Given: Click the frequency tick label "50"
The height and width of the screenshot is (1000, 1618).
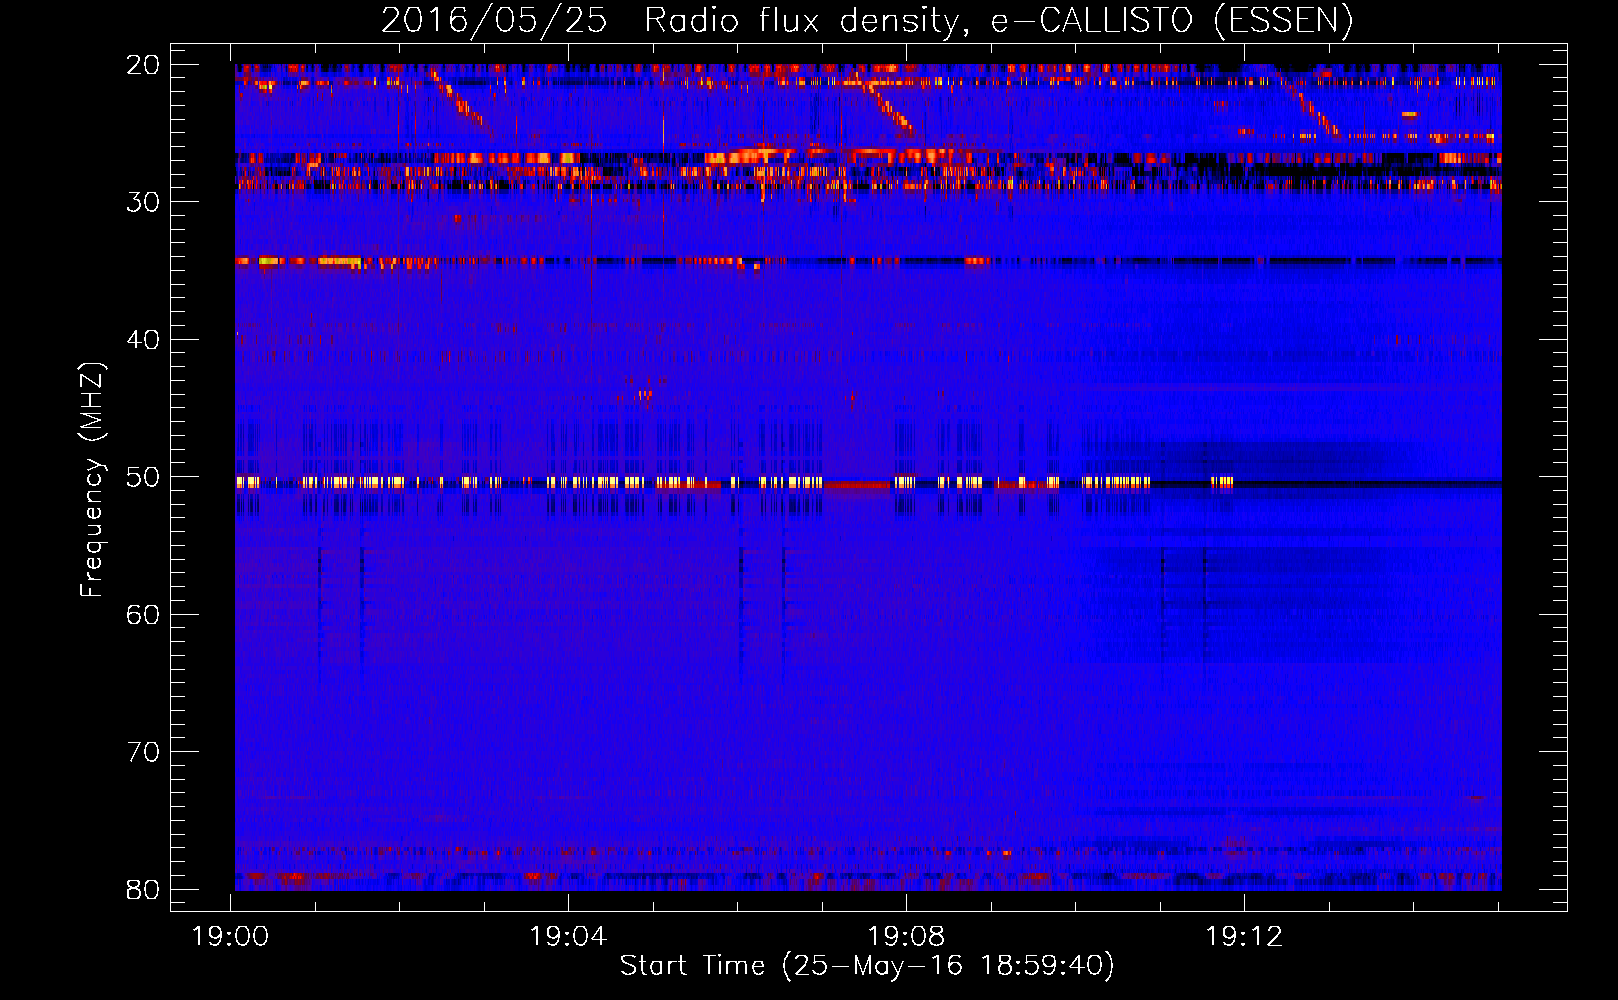Looking at the screenshot, I should point(143,477).
